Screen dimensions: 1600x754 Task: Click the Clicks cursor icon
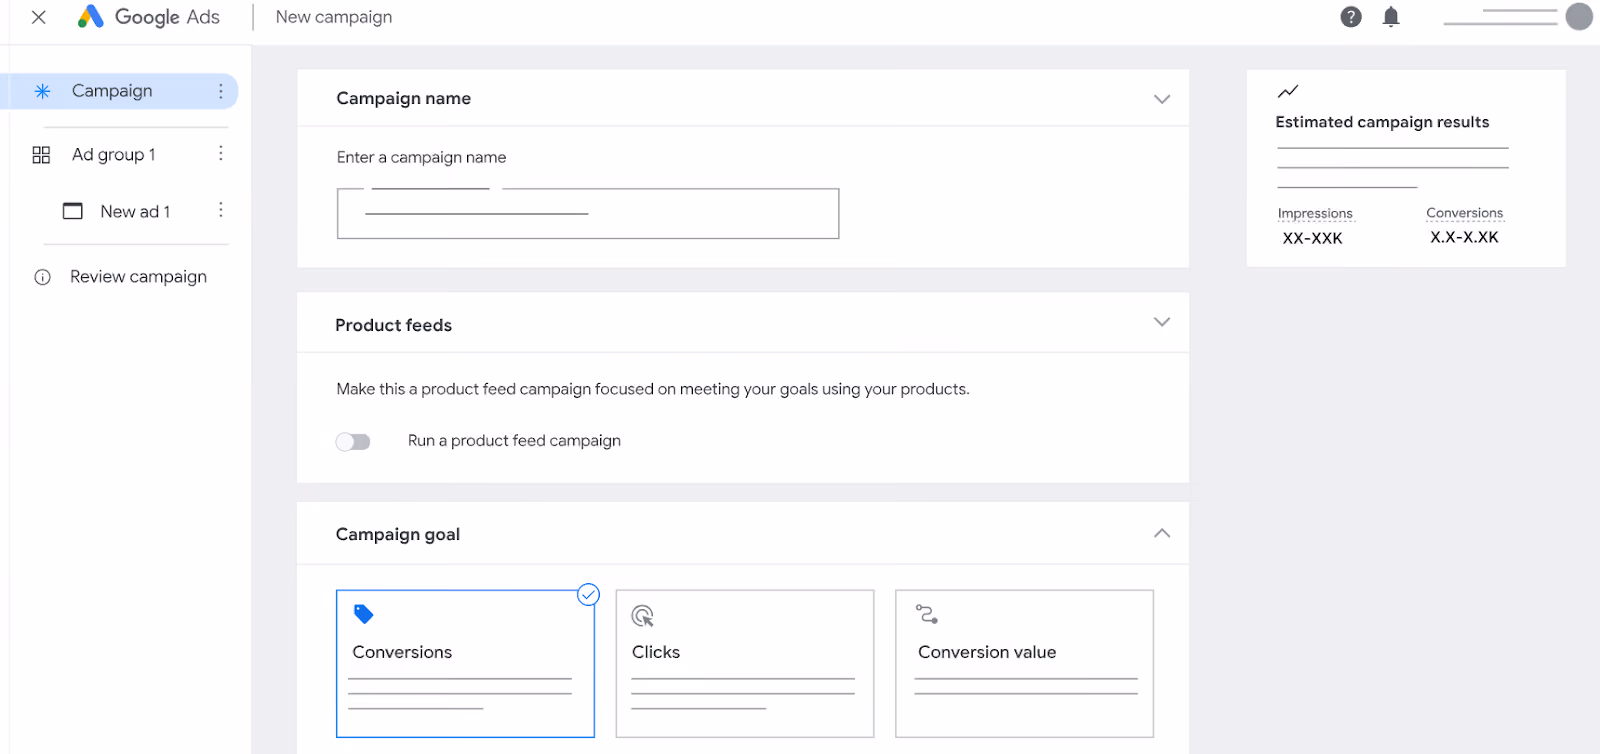point(643,616)
